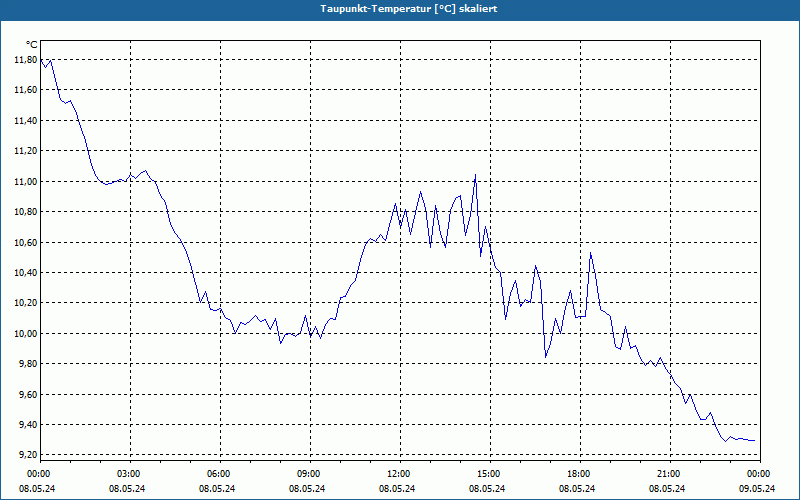The width and height of the screenshot is (800, 500).
Task: Select the 10,60 y-axis value
Action: point(26,242)
